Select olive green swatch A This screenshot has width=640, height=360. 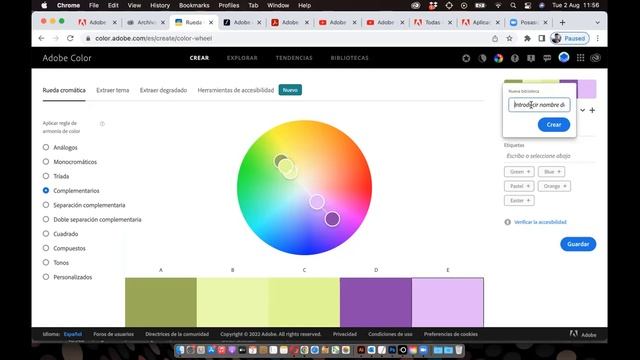[x=161, y=302]
